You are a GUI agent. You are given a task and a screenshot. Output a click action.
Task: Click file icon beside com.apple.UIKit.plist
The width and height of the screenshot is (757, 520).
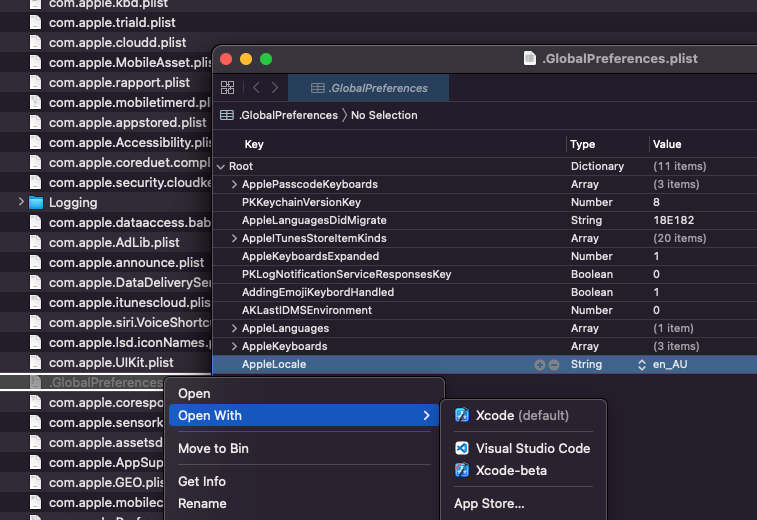pos(35,363)
